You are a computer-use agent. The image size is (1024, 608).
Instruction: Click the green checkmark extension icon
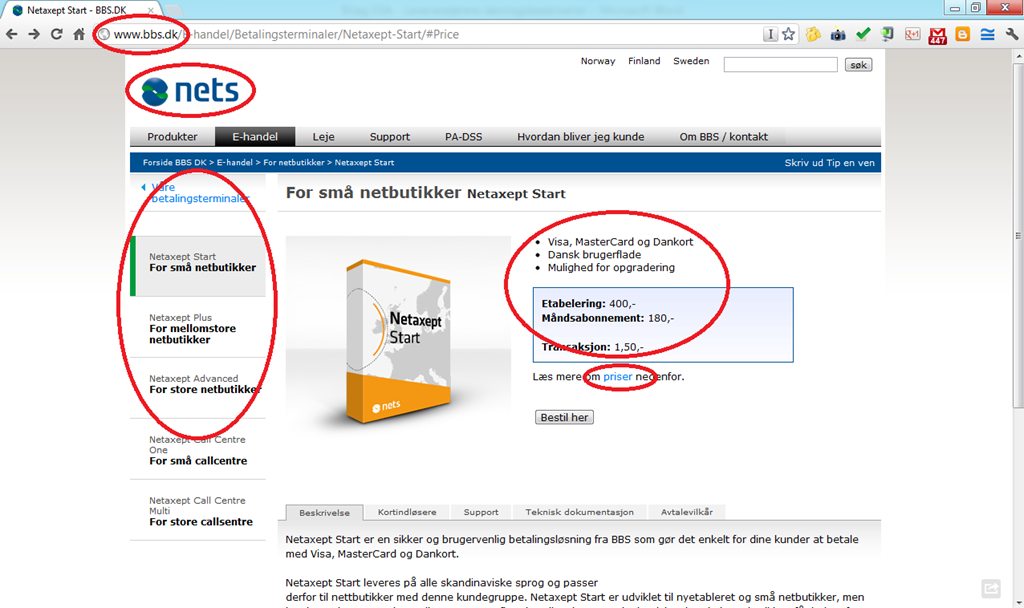tap(863, 34)
